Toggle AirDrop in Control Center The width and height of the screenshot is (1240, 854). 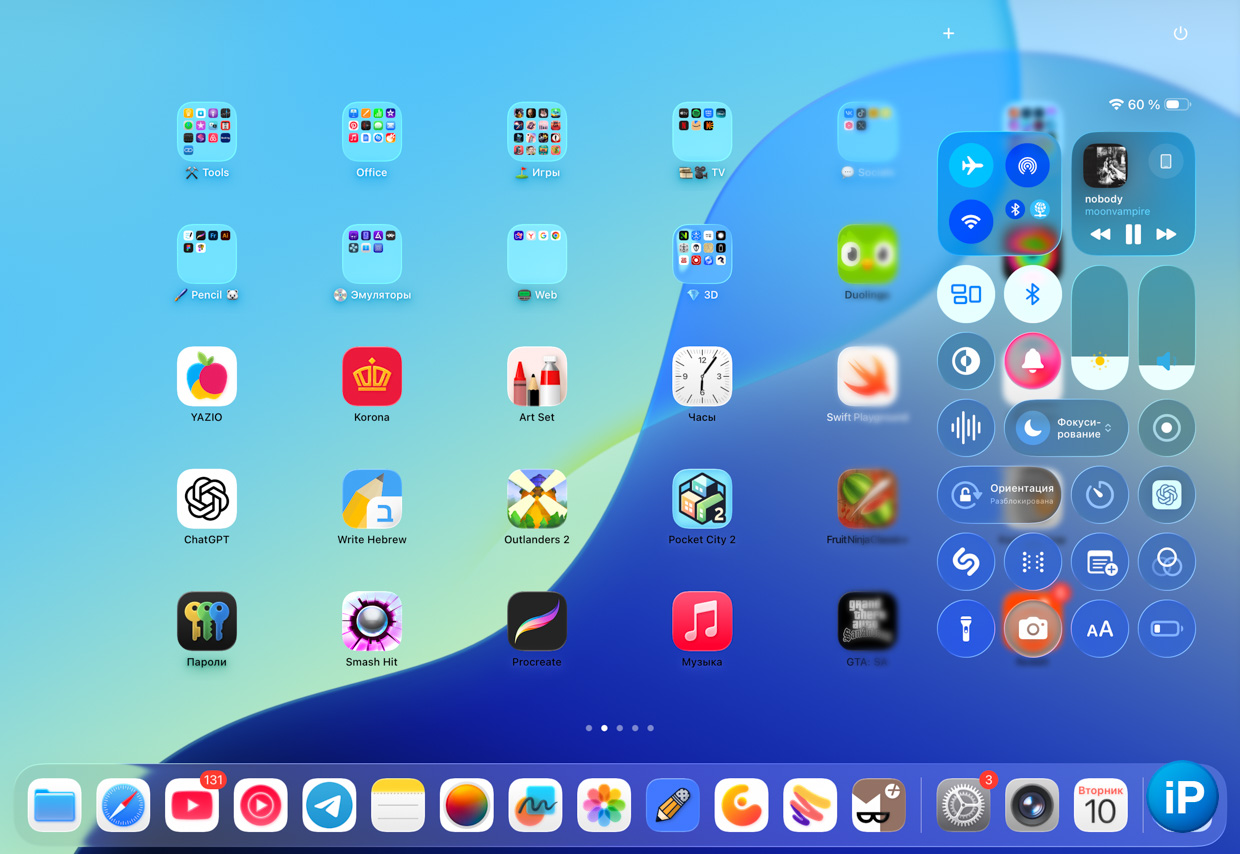(x=1027, y=166)
